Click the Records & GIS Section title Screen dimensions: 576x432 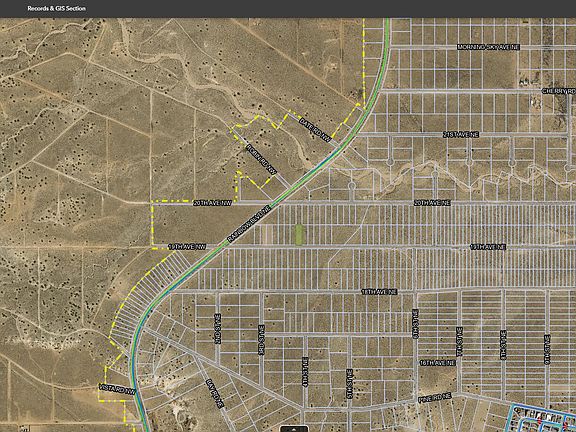pos(57,8)
